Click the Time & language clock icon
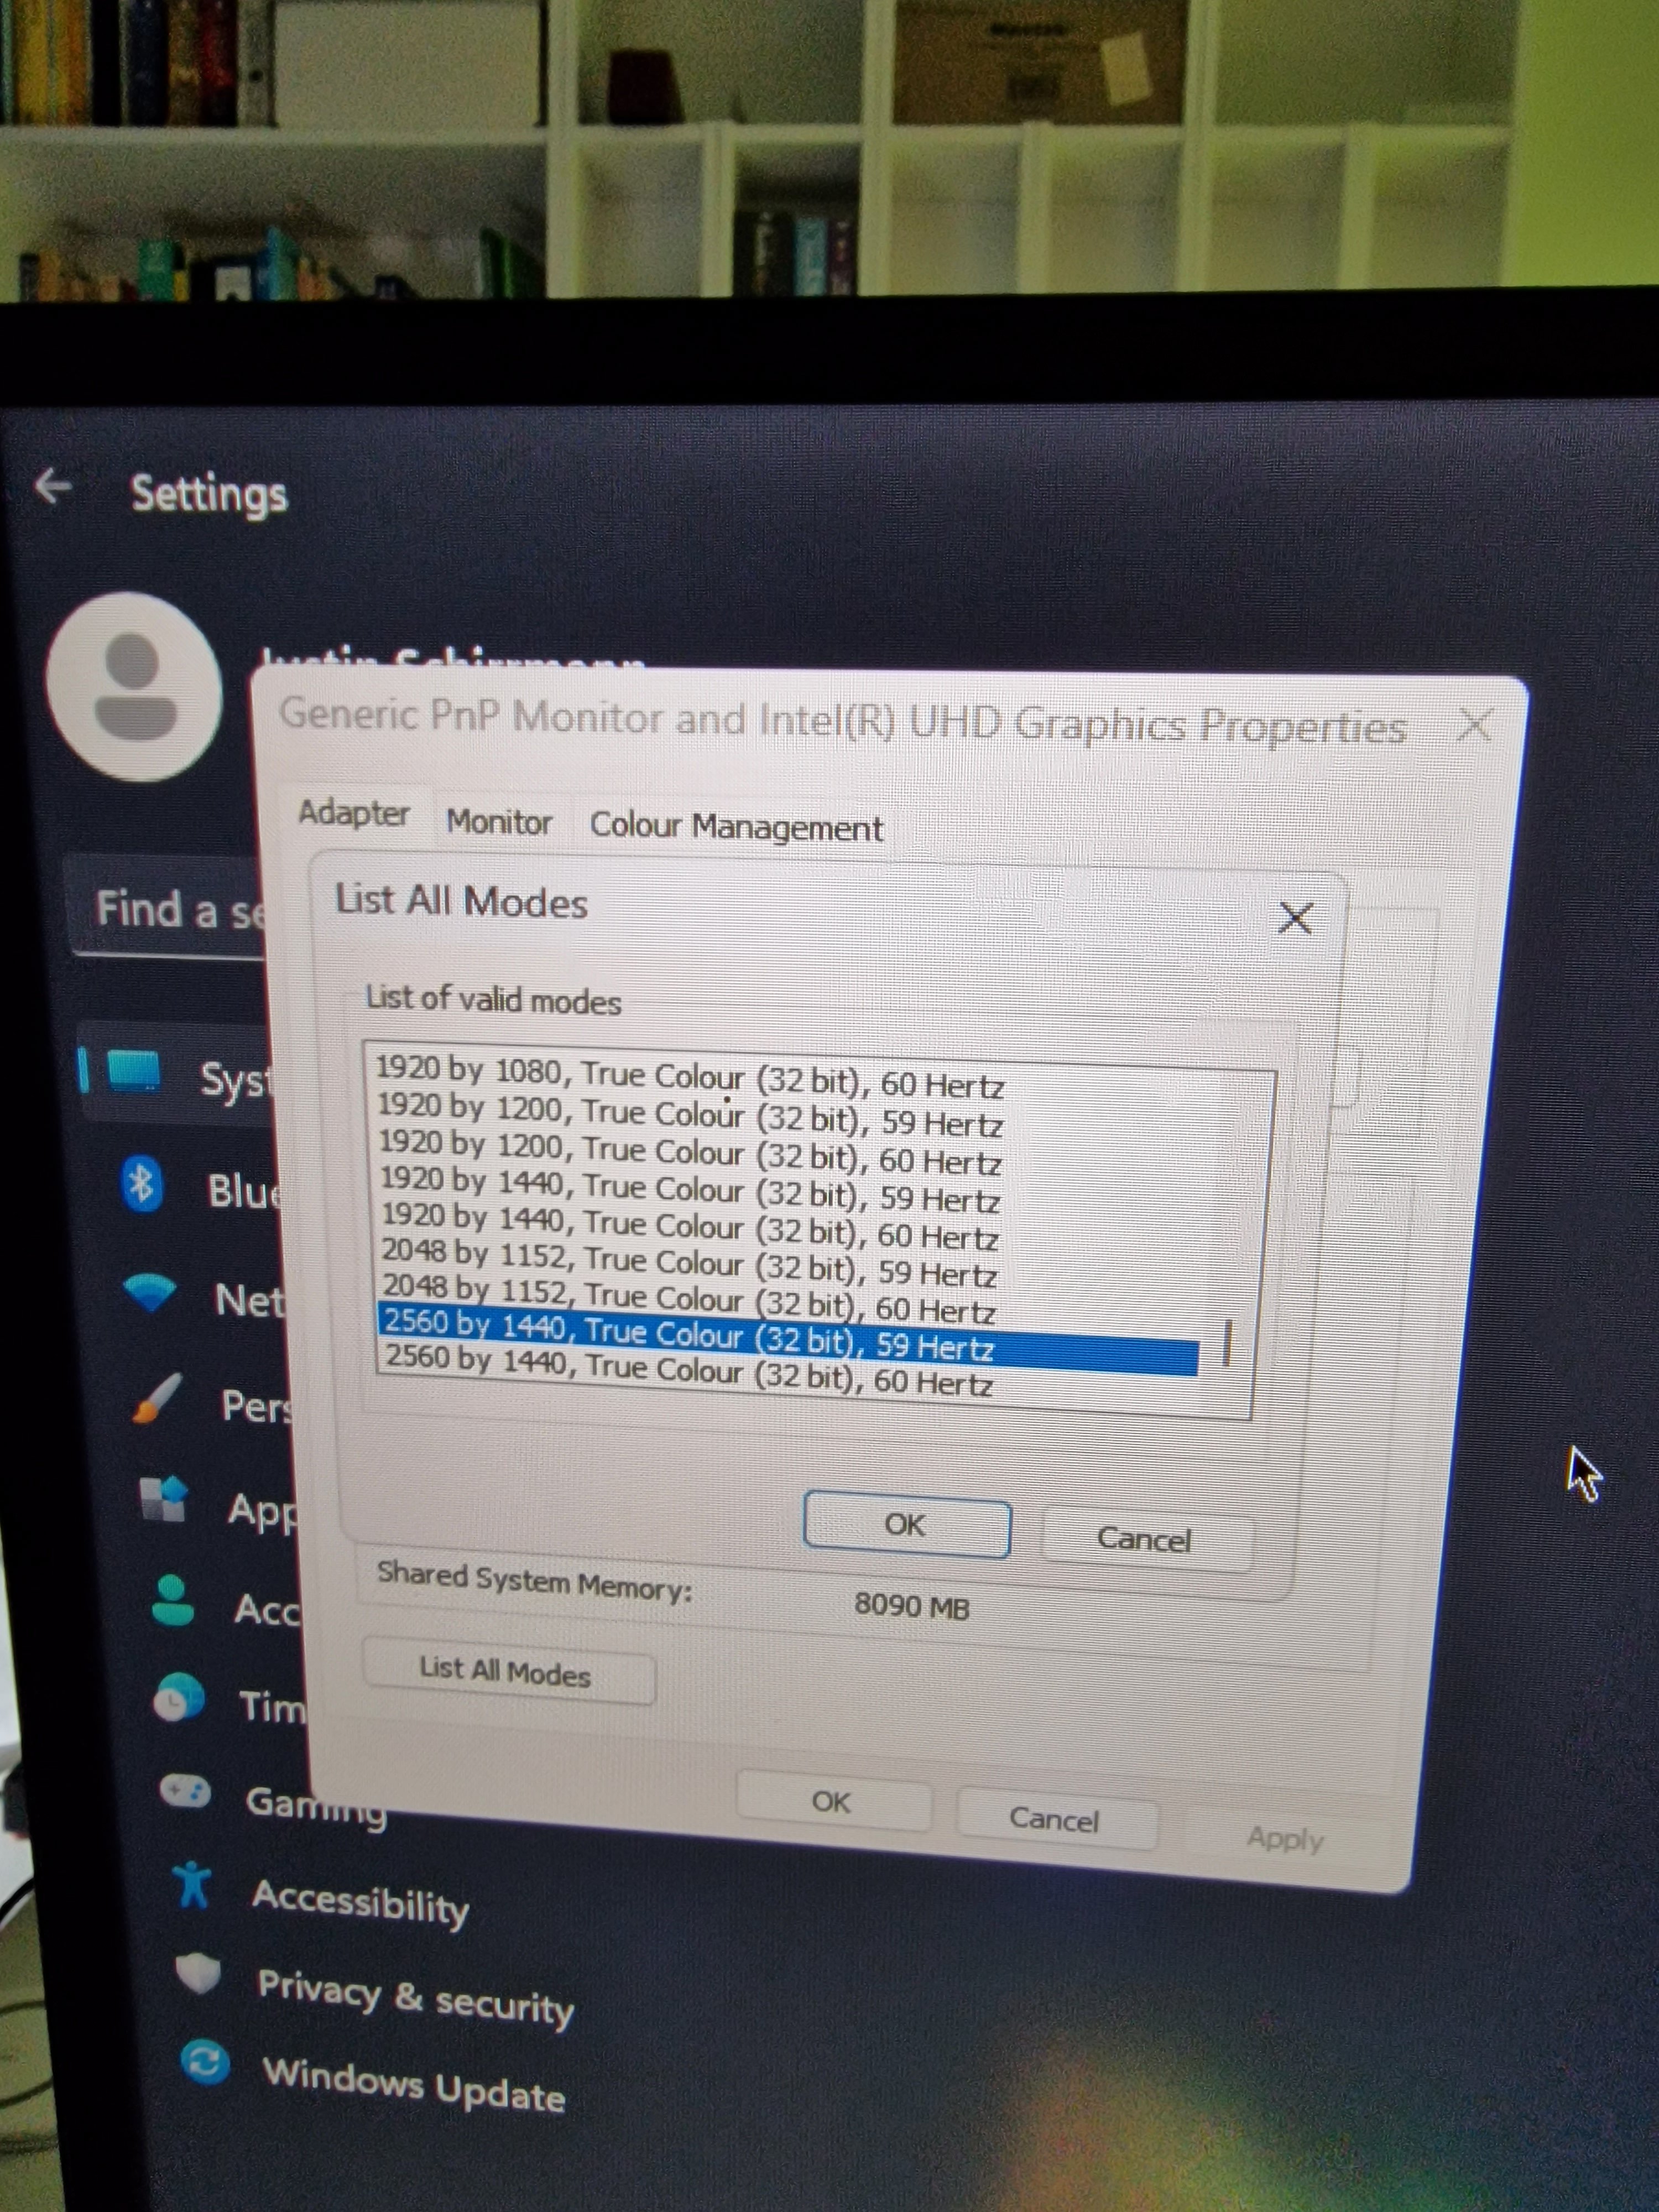1659x2212 pixels. point(179,1698)
